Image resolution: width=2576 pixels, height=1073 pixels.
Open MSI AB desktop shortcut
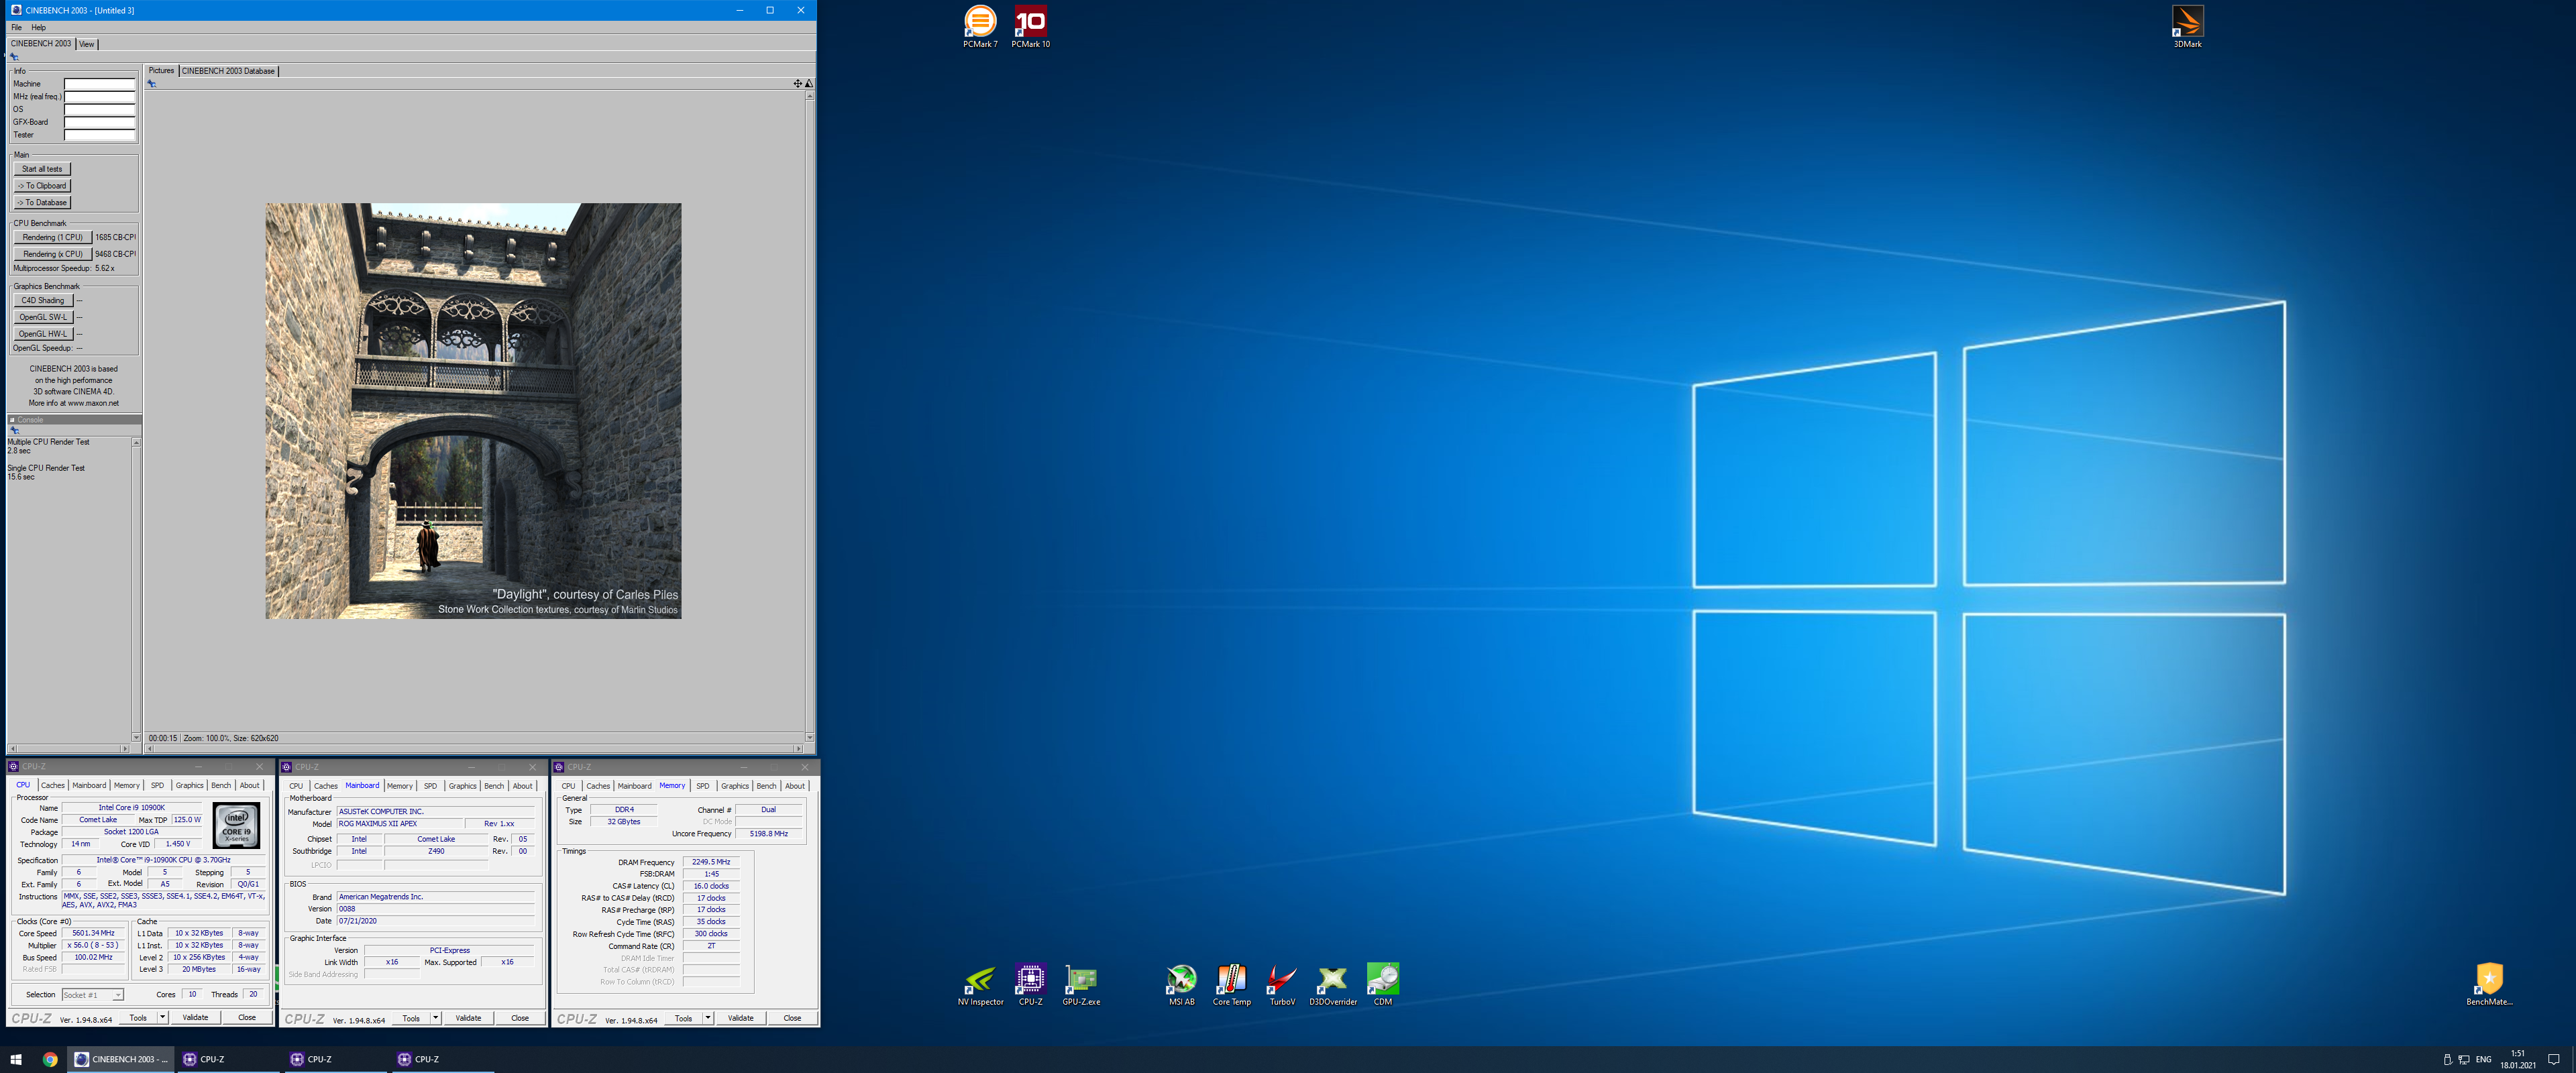pyautogui.click(x=1181, y=985)
